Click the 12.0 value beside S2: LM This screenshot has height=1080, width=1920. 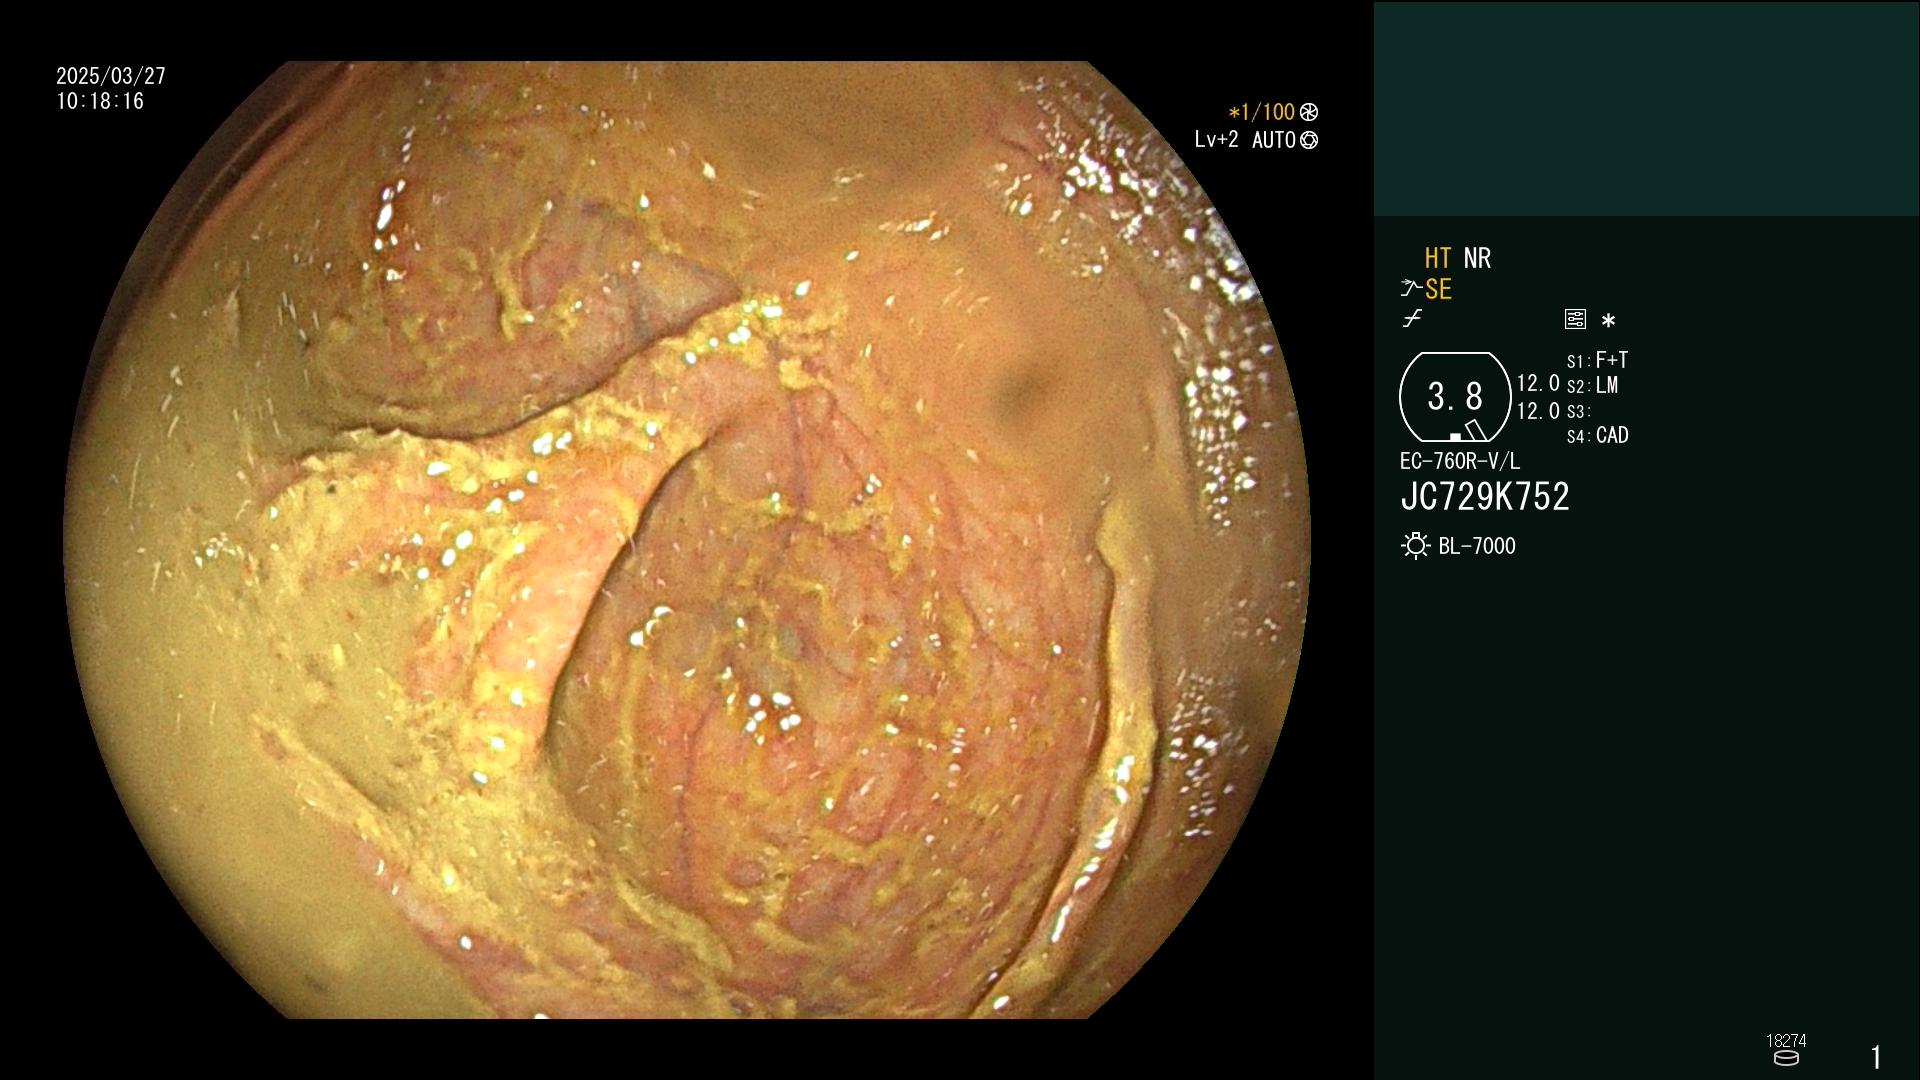coord(1538,383)
